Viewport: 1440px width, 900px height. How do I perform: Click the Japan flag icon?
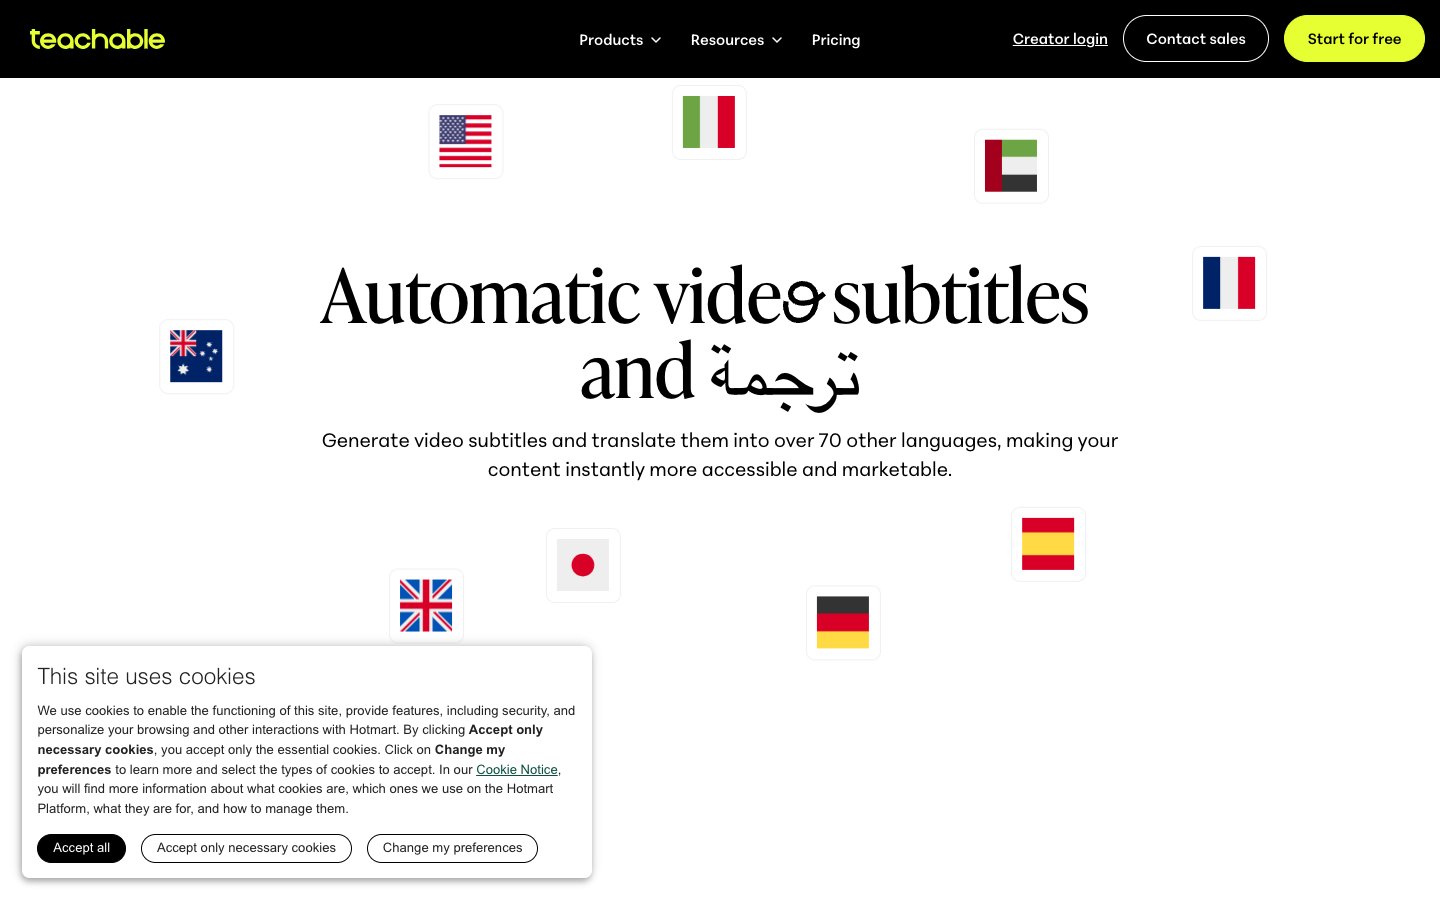click(x=583, y=565)
